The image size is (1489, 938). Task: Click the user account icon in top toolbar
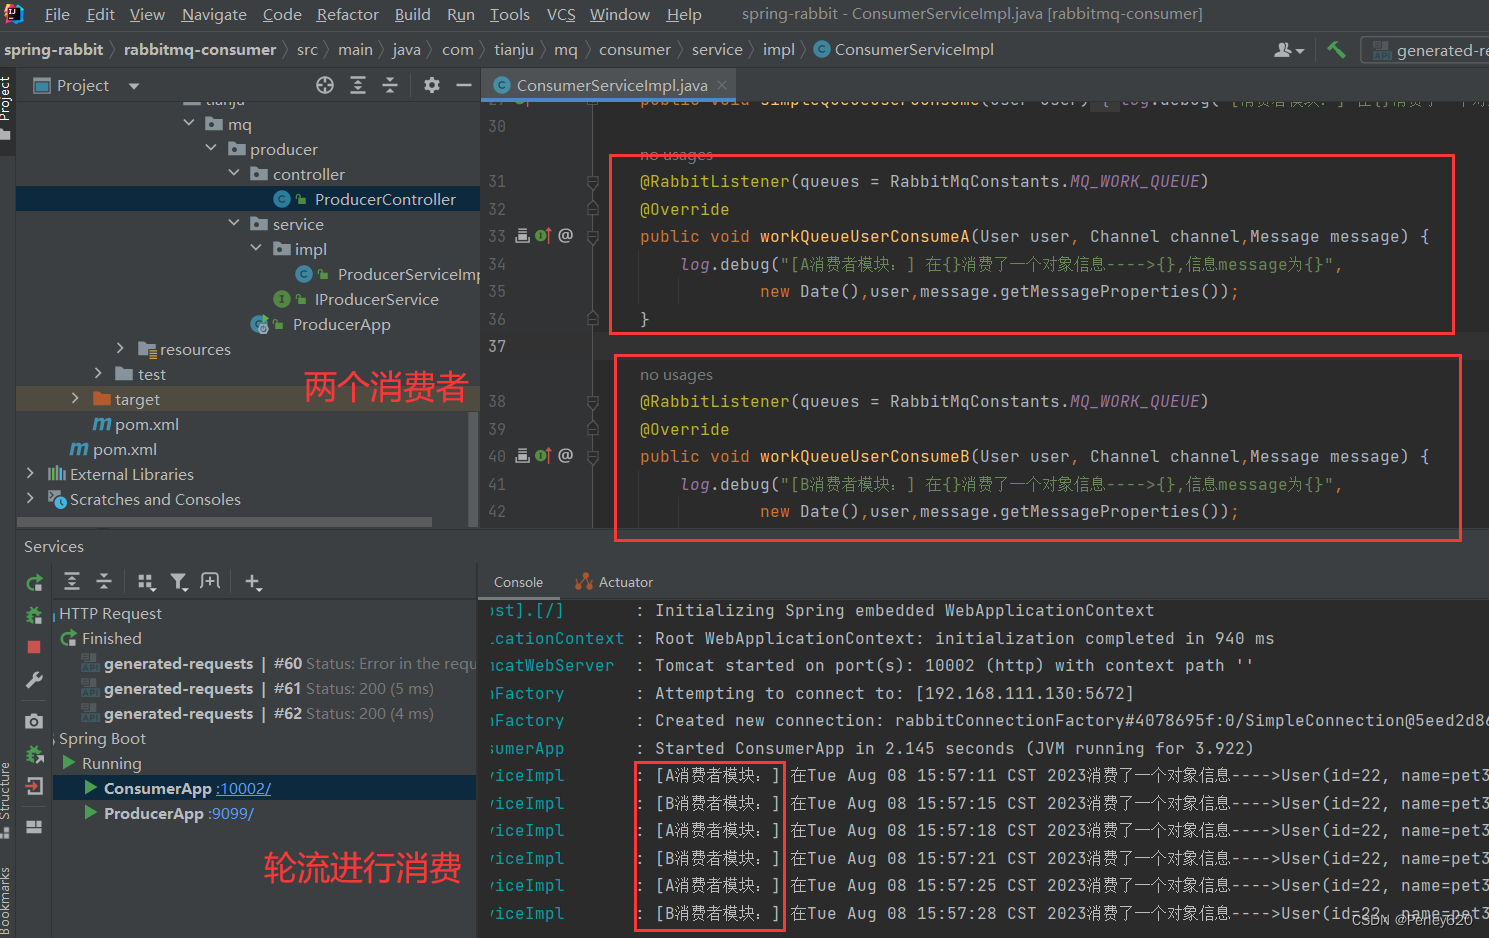pos(1289,49)
